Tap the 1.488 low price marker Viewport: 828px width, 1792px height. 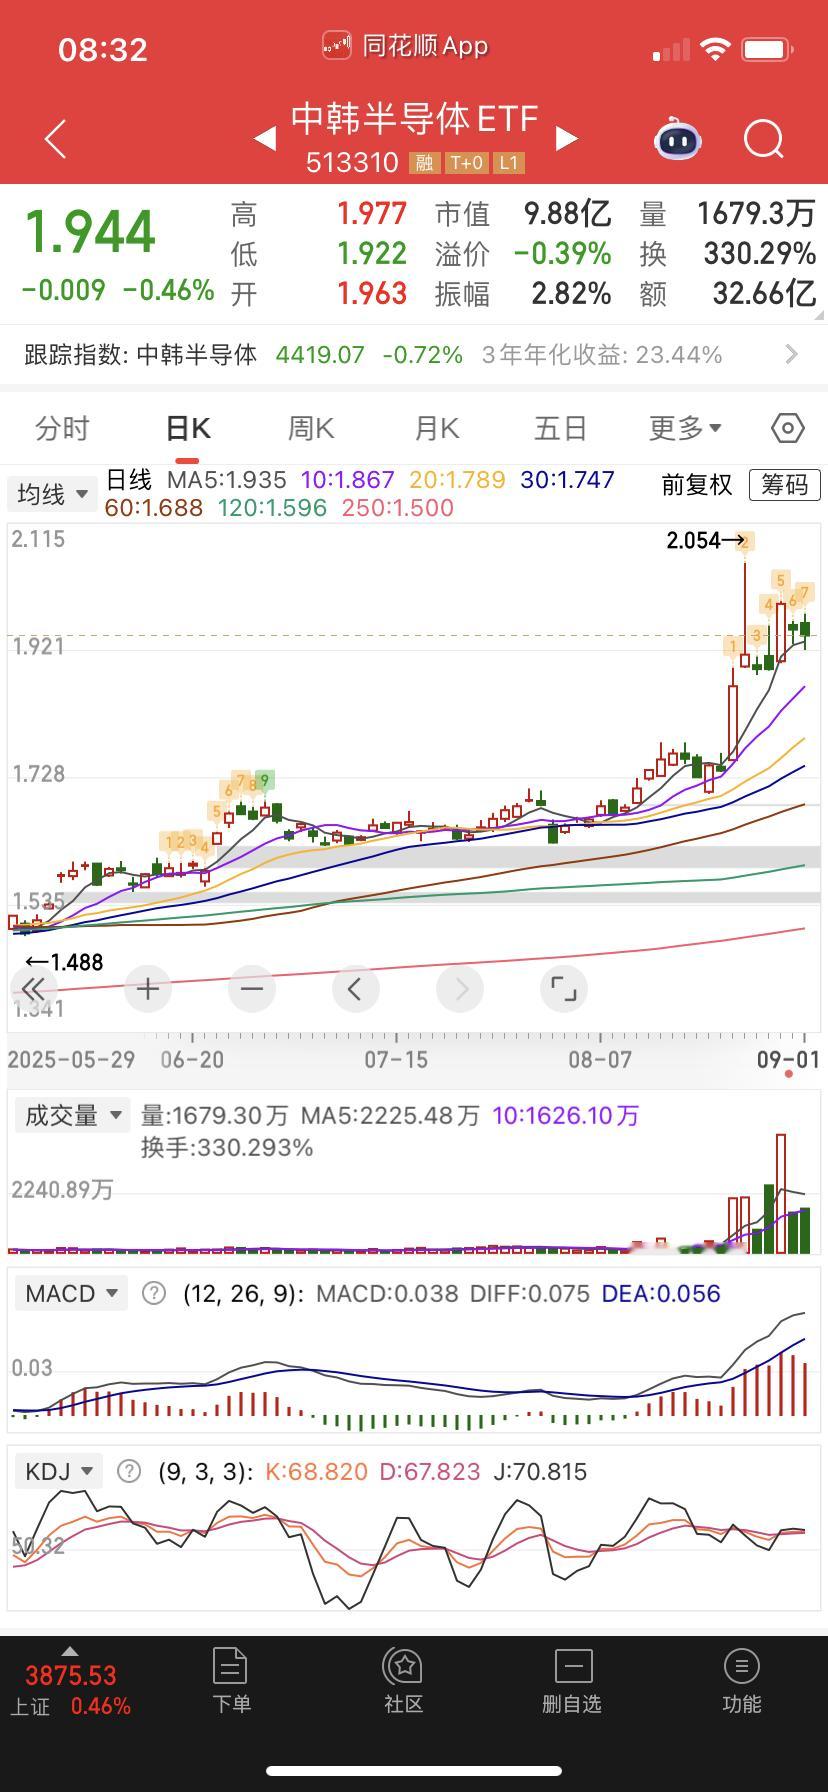click(64, 962)
